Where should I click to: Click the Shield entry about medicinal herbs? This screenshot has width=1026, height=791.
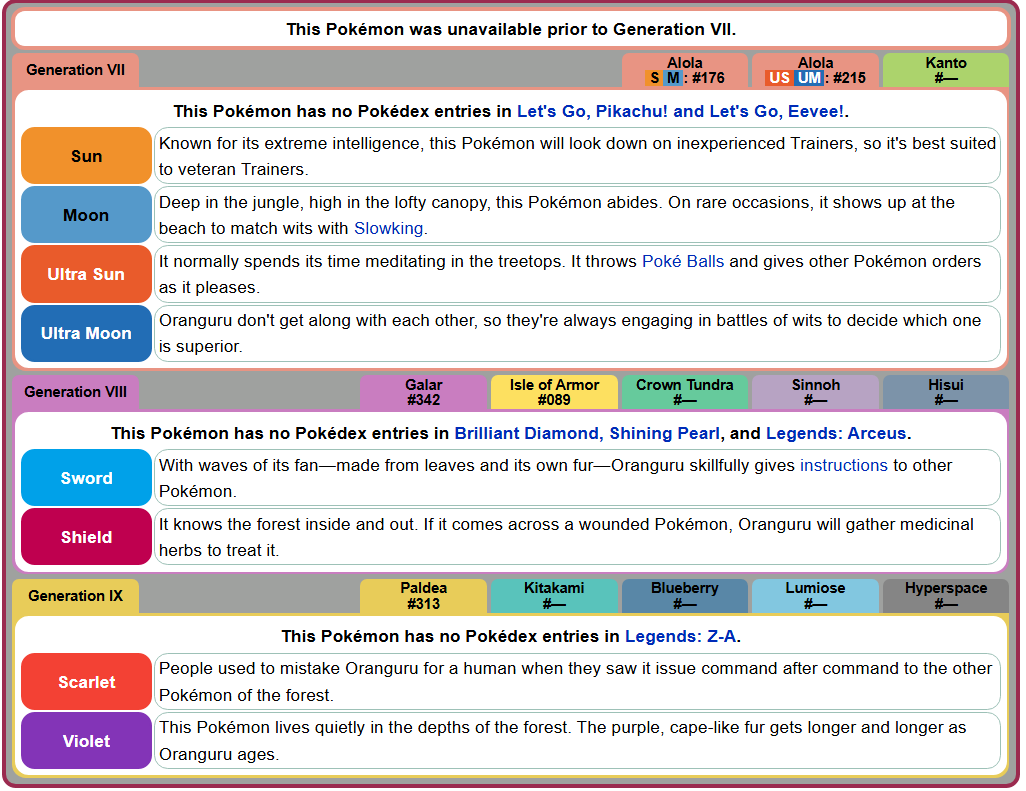[x=577, y=536]
